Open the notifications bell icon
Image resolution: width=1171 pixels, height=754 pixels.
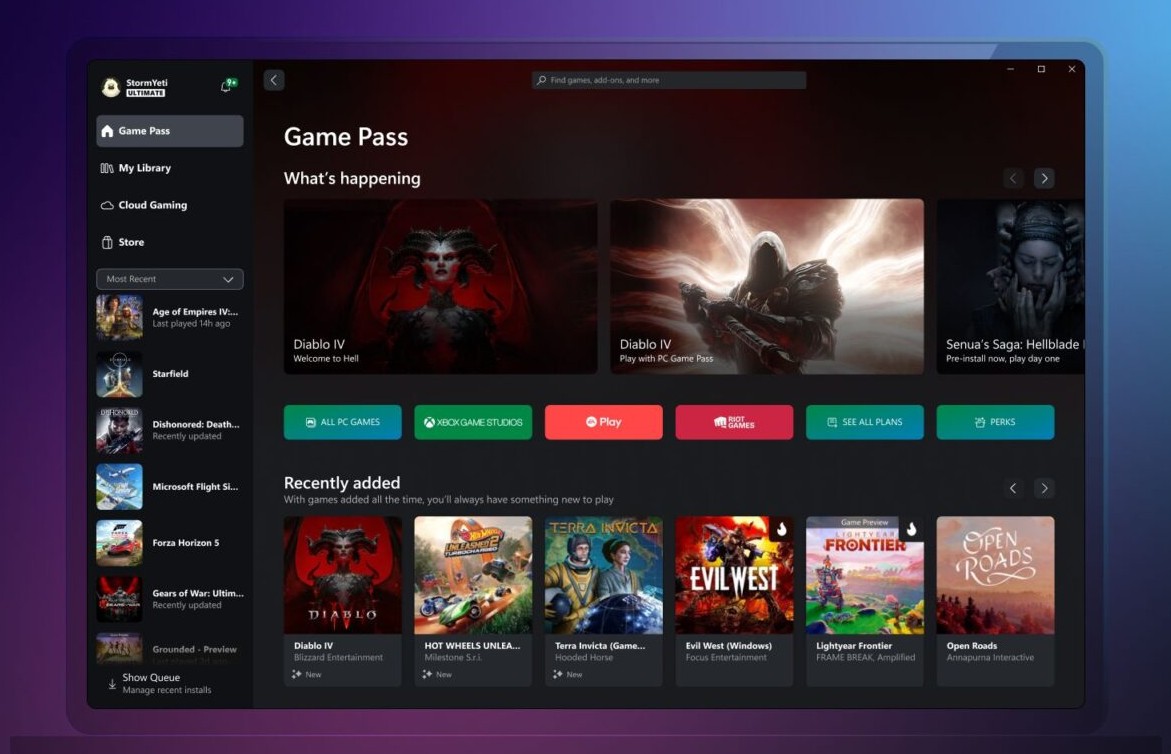tap(226, 87)
